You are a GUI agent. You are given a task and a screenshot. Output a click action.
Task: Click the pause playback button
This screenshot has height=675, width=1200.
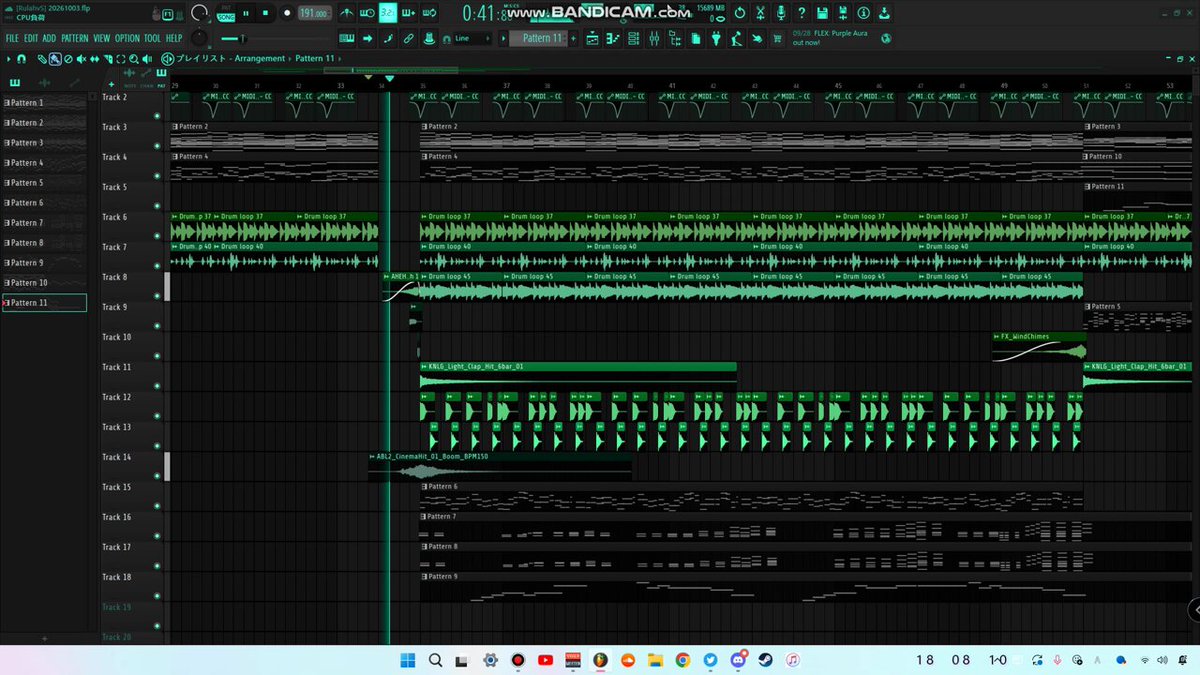point(247,13)
